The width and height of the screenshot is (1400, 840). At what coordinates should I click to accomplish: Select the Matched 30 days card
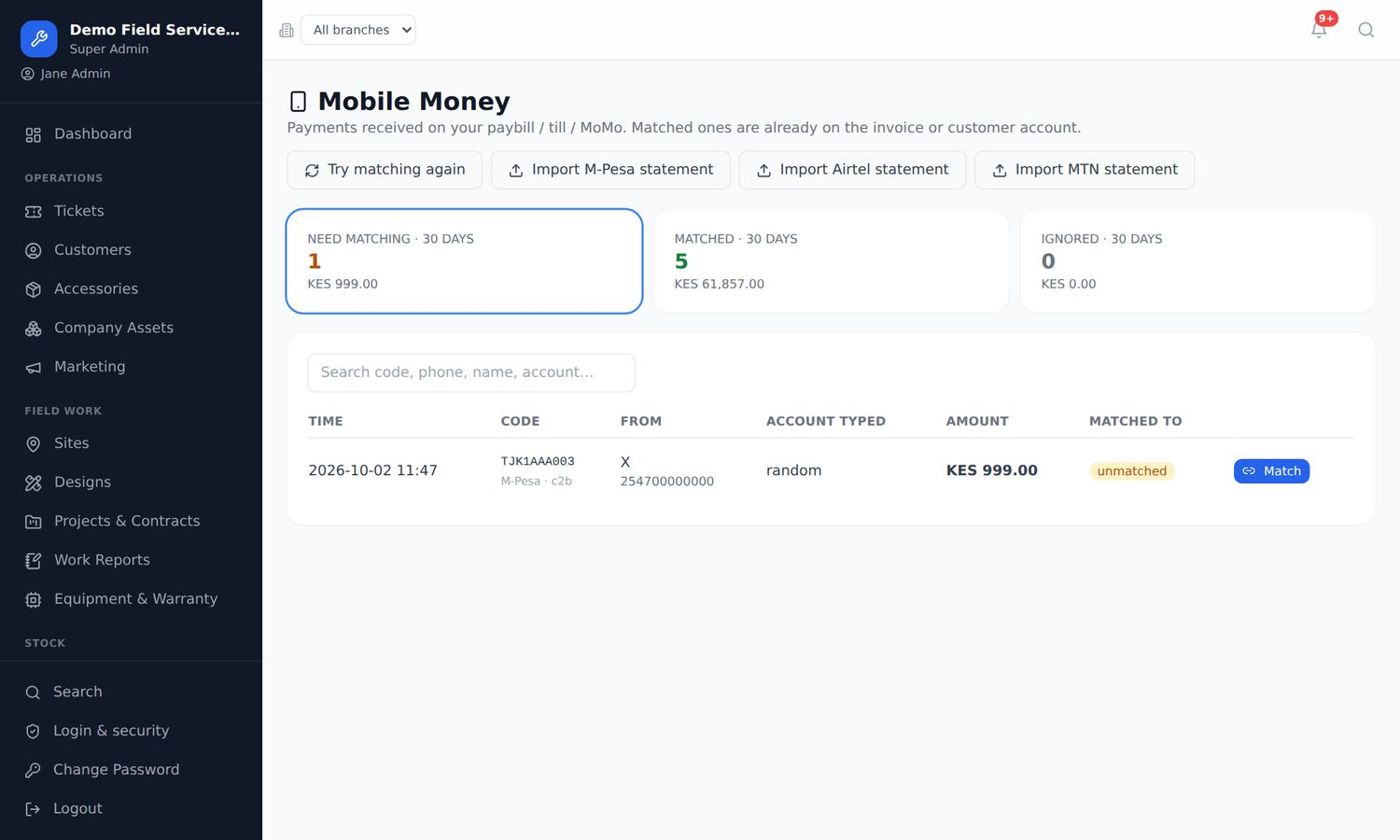tap(831, 261)
